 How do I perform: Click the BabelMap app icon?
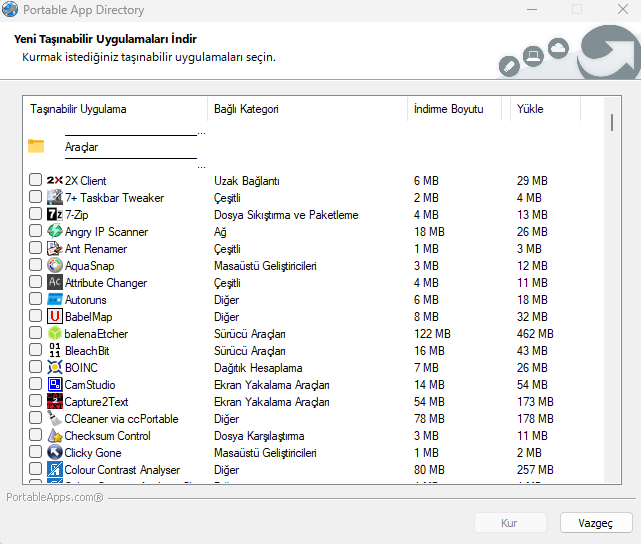[x=54, y=316]
